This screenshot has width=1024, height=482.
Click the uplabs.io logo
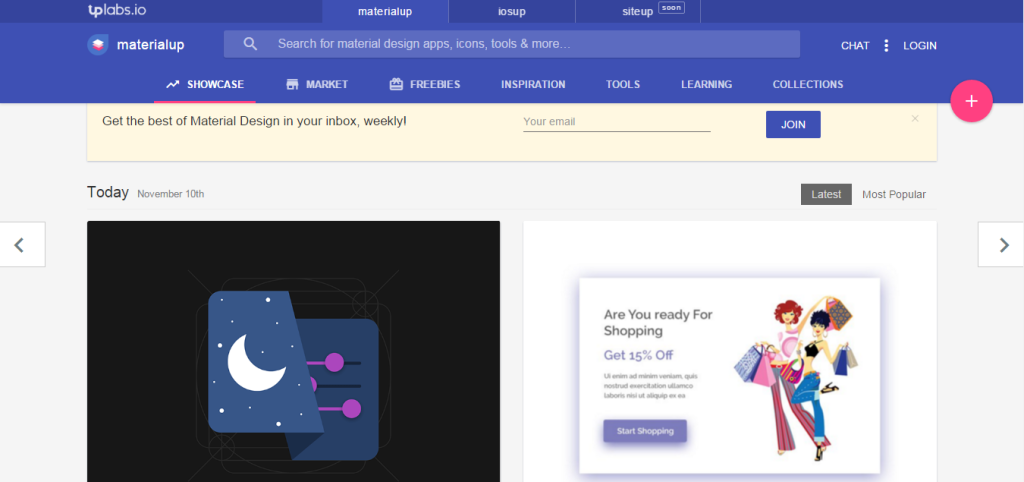click(118, 11)
